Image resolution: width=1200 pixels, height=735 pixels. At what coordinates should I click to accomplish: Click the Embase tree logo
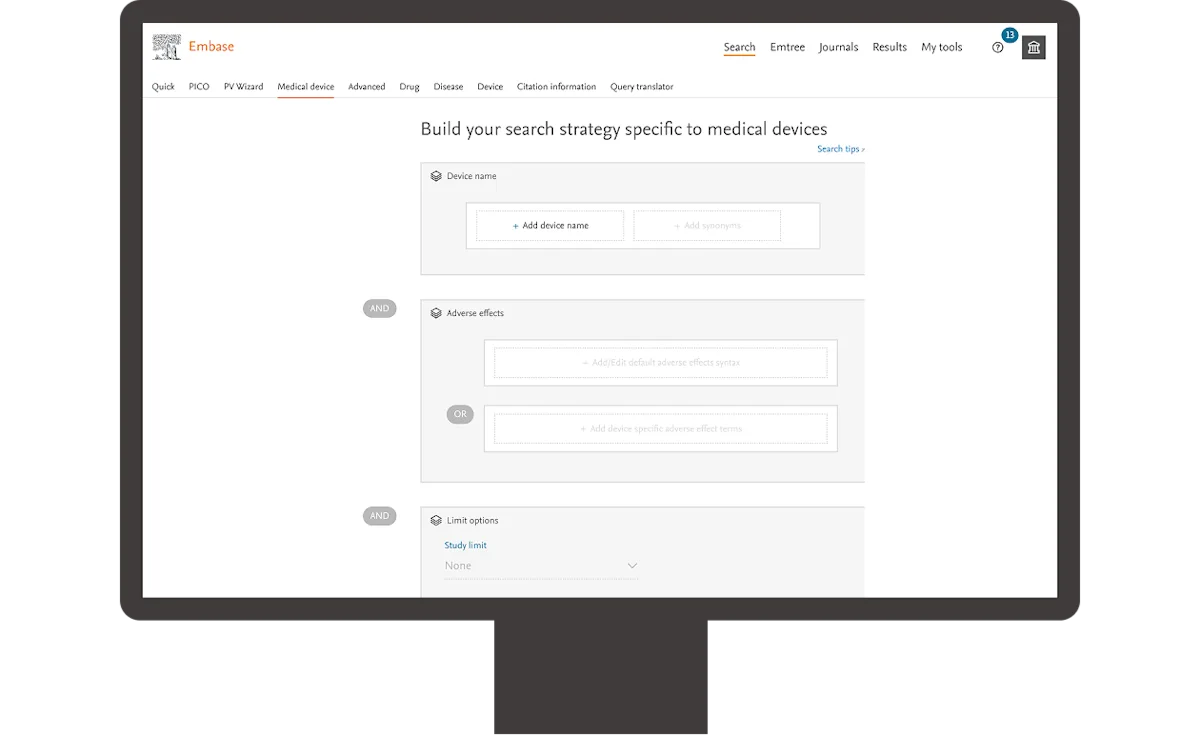[166, 46]
